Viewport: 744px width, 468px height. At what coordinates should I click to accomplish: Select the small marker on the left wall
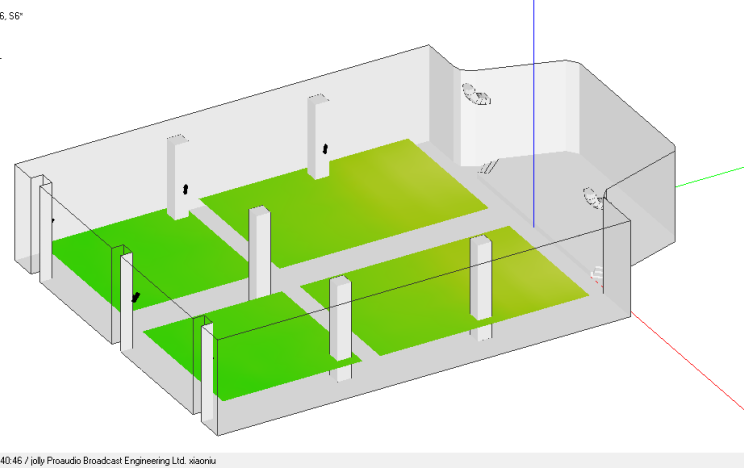(x=51, y=220)
